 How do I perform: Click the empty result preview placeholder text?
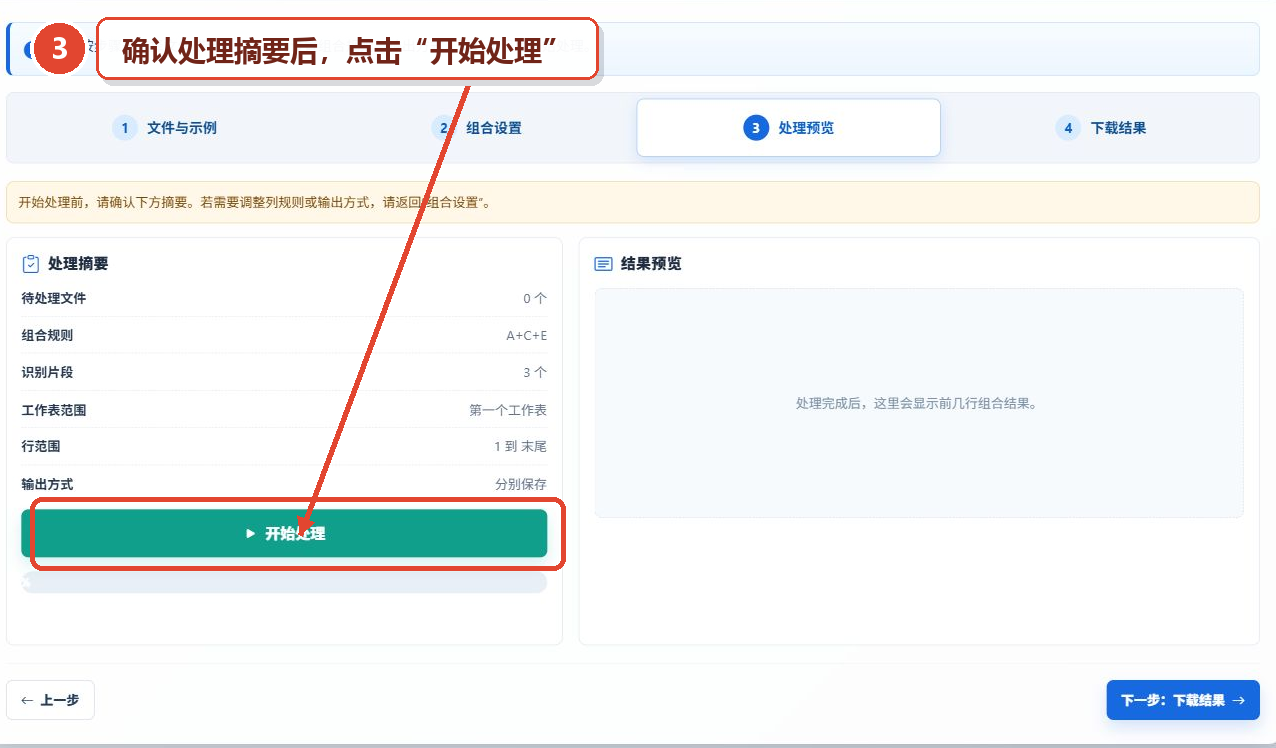pos(918,403)
